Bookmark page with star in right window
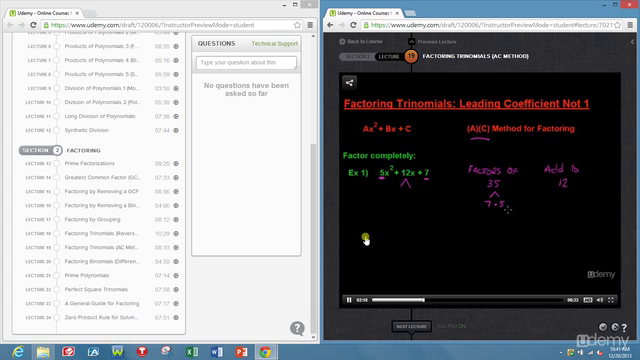 click(x=618, y=25)
